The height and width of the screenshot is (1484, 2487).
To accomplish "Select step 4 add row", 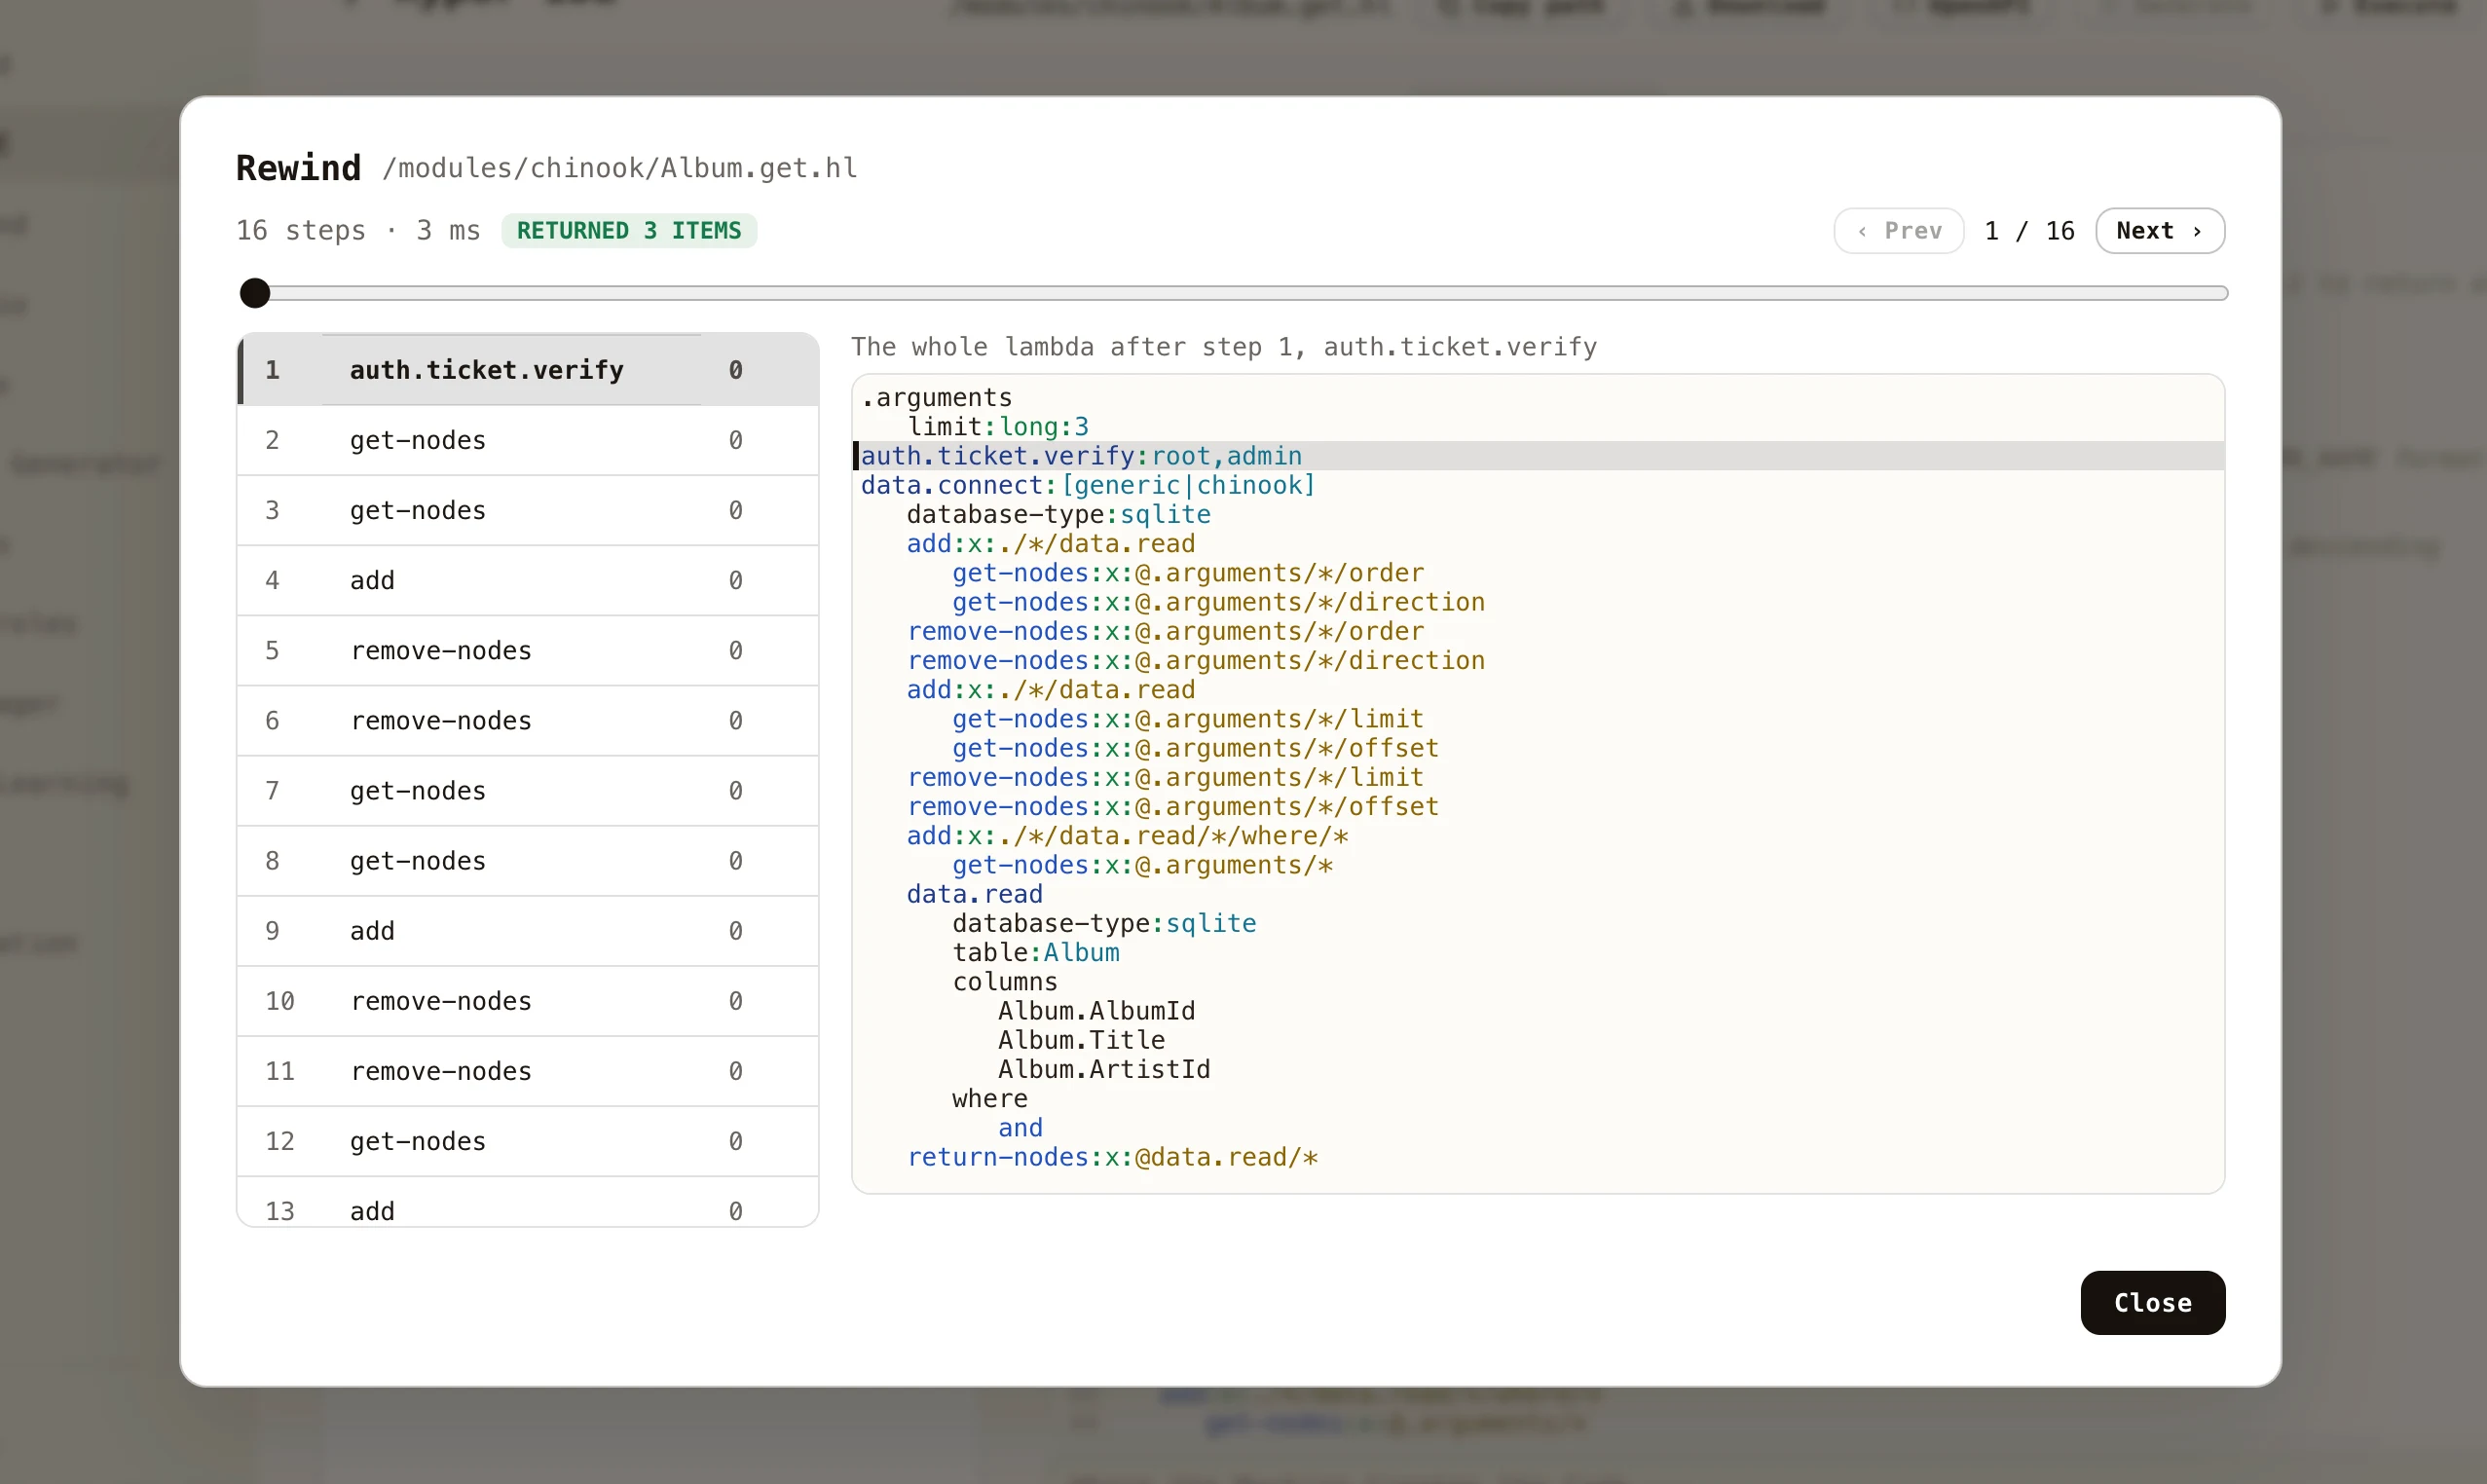I will pos(528,580).
